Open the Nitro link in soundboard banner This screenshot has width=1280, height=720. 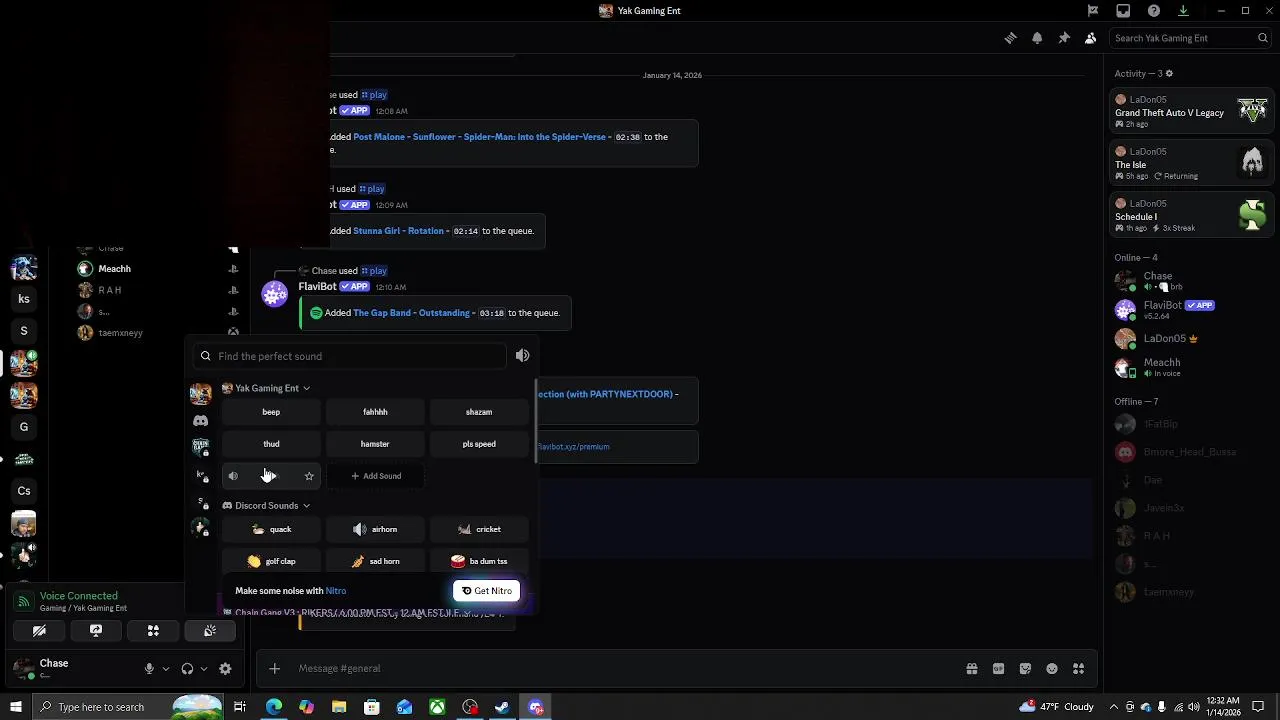click(335, 591)
